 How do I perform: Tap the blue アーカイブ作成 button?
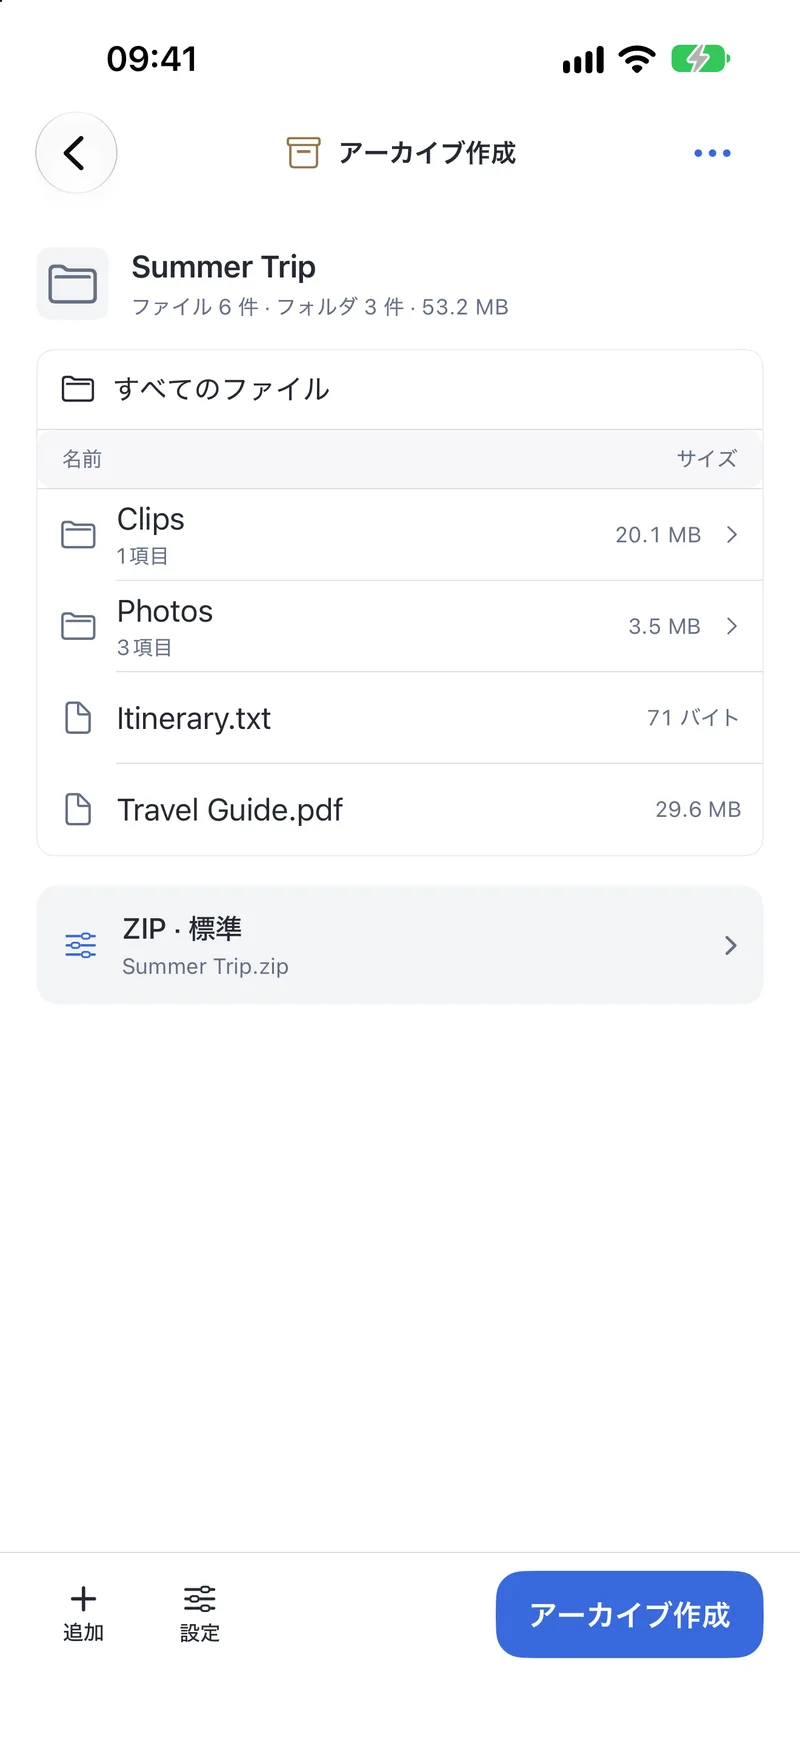630,1614
